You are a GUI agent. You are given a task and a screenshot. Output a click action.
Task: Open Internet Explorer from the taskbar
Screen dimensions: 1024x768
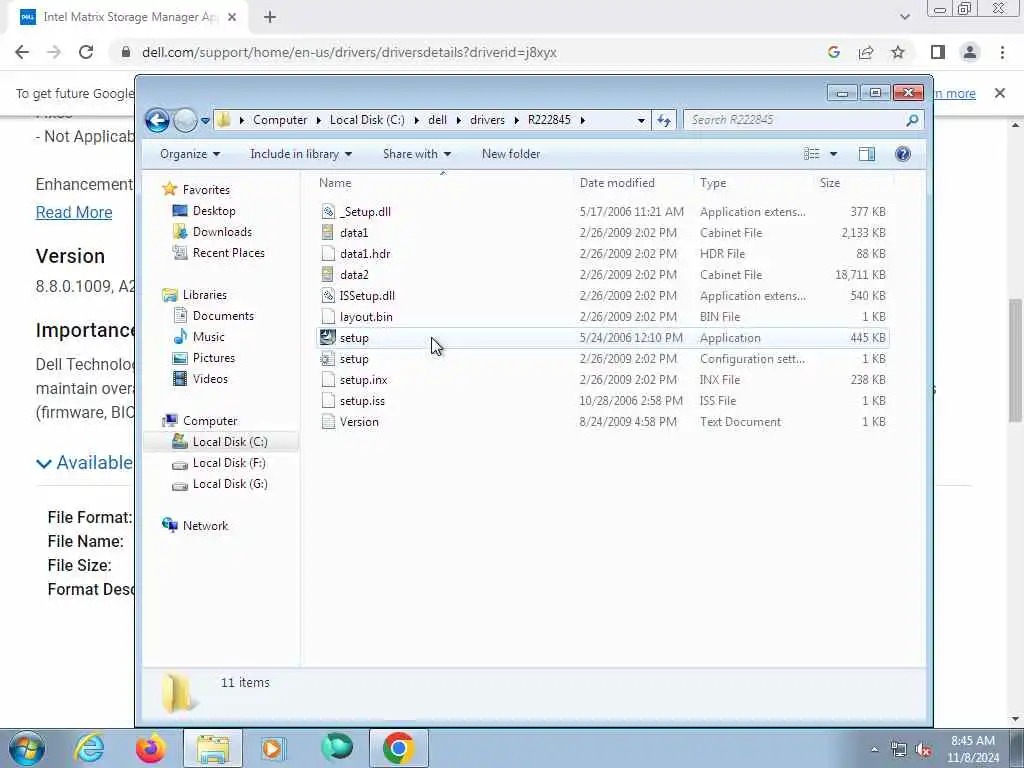click(89, 748)
